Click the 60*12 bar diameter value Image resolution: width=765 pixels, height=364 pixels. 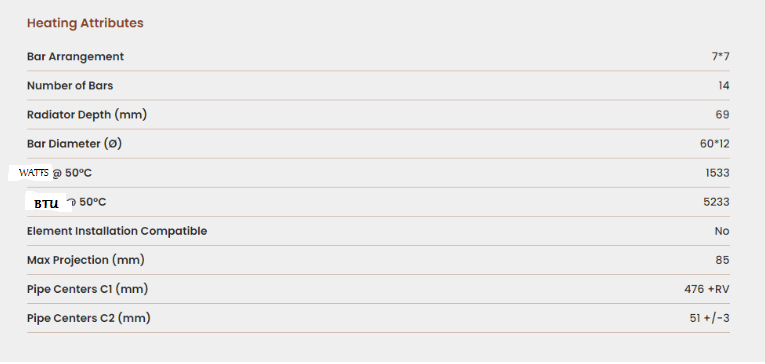[x=715, y=144]
